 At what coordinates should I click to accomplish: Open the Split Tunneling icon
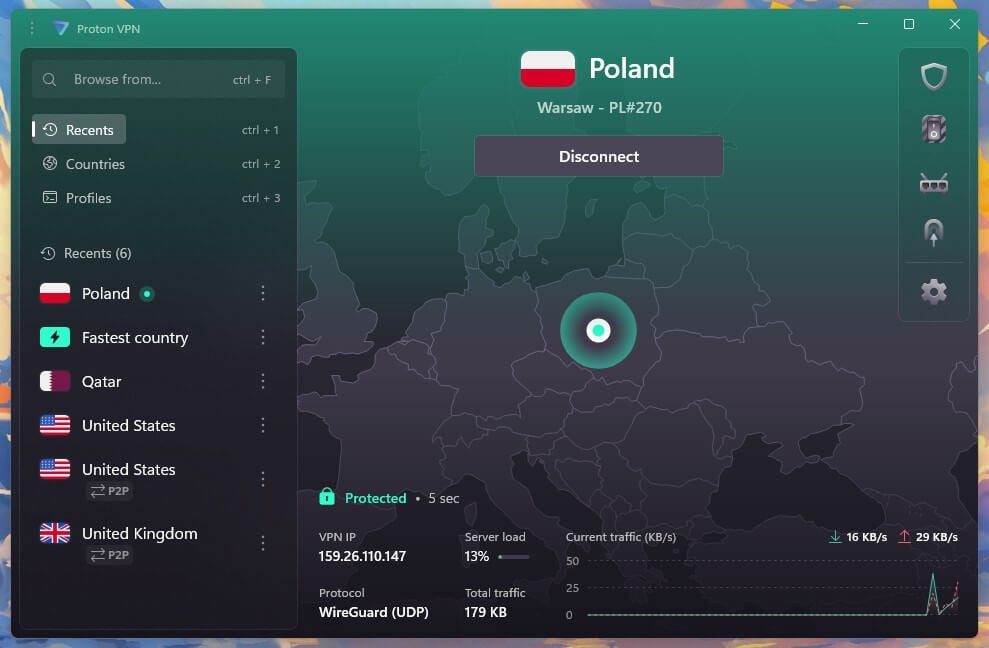933,232
